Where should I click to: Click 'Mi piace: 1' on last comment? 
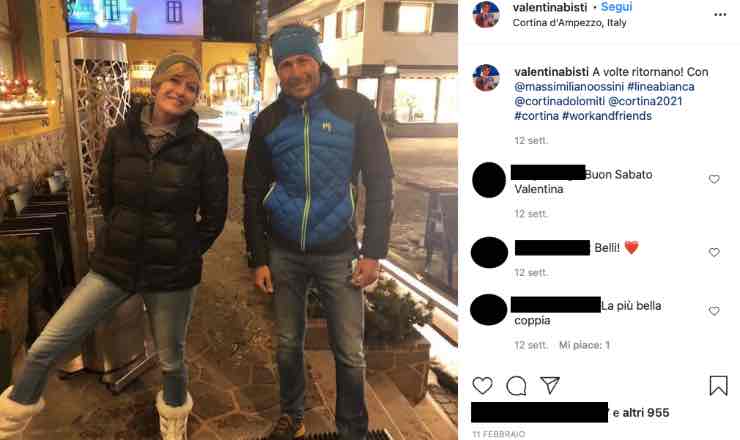click(584, 345)
